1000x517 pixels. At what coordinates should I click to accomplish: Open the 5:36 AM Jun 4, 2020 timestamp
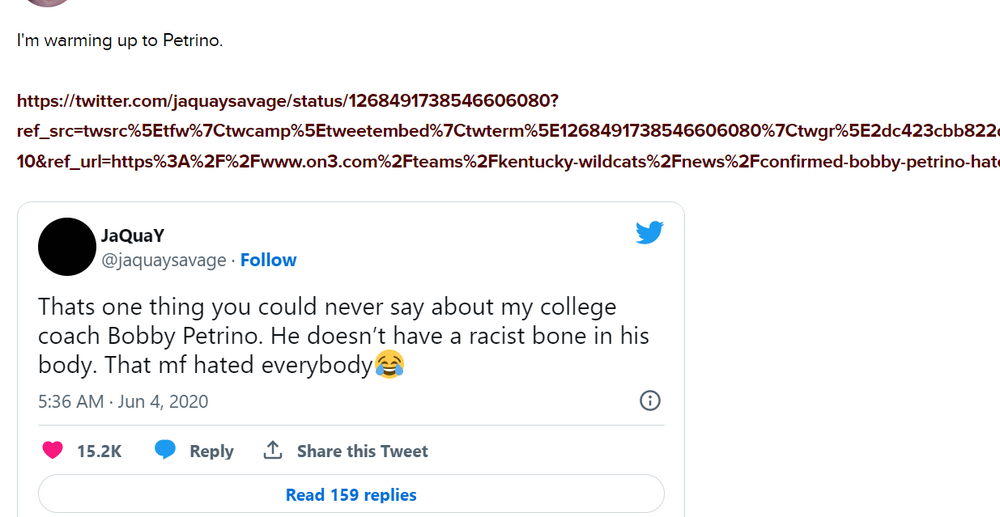coord(123,401)
